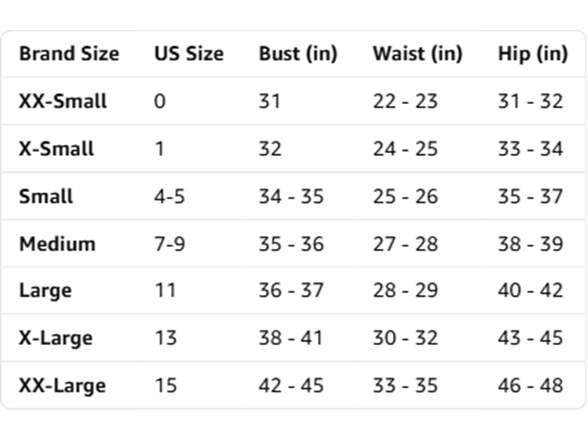This screenshot has width=588, height=441.
Task: Click the Brand Size column header
Action: 69,54
